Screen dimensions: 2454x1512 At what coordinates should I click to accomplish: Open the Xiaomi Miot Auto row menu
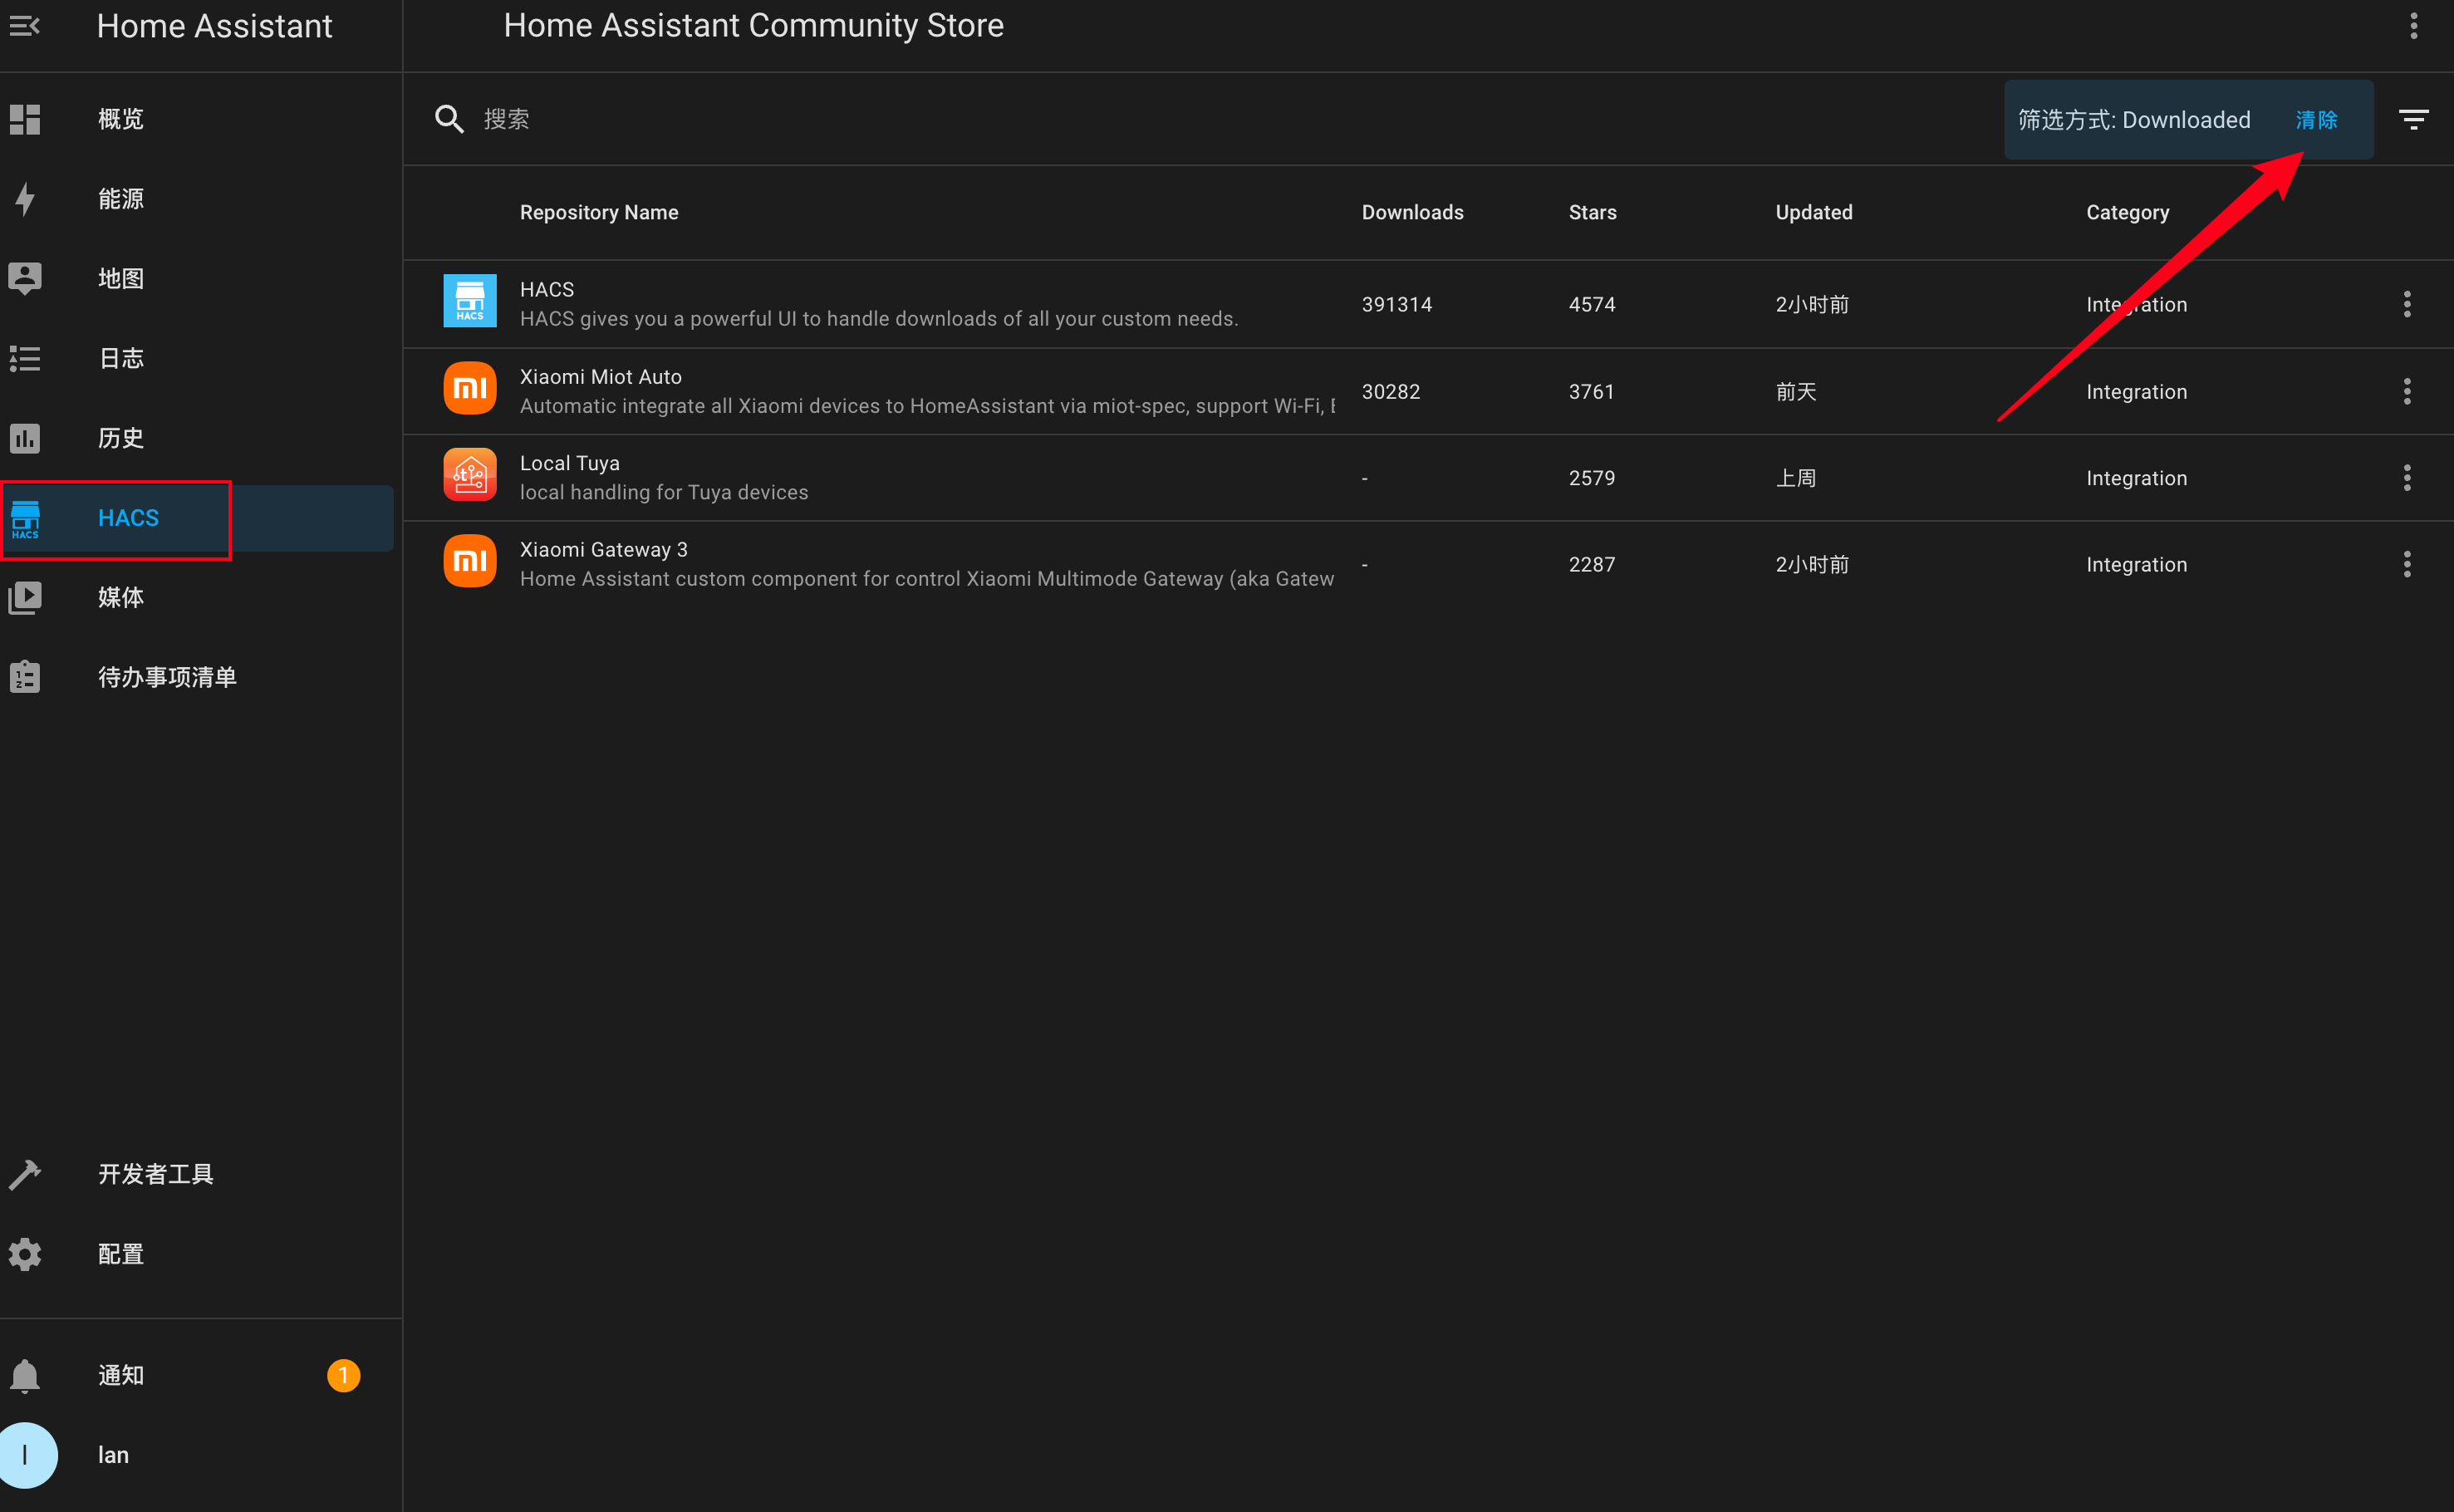click(2407, 391)
